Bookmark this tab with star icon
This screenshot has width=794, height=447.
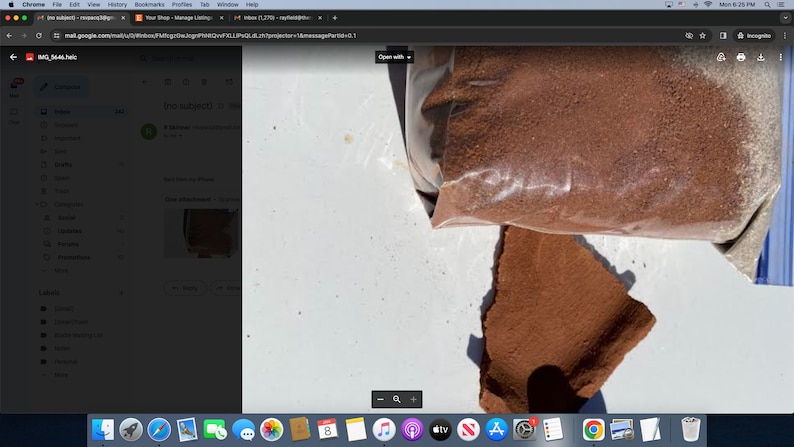(x=702, y=35)
